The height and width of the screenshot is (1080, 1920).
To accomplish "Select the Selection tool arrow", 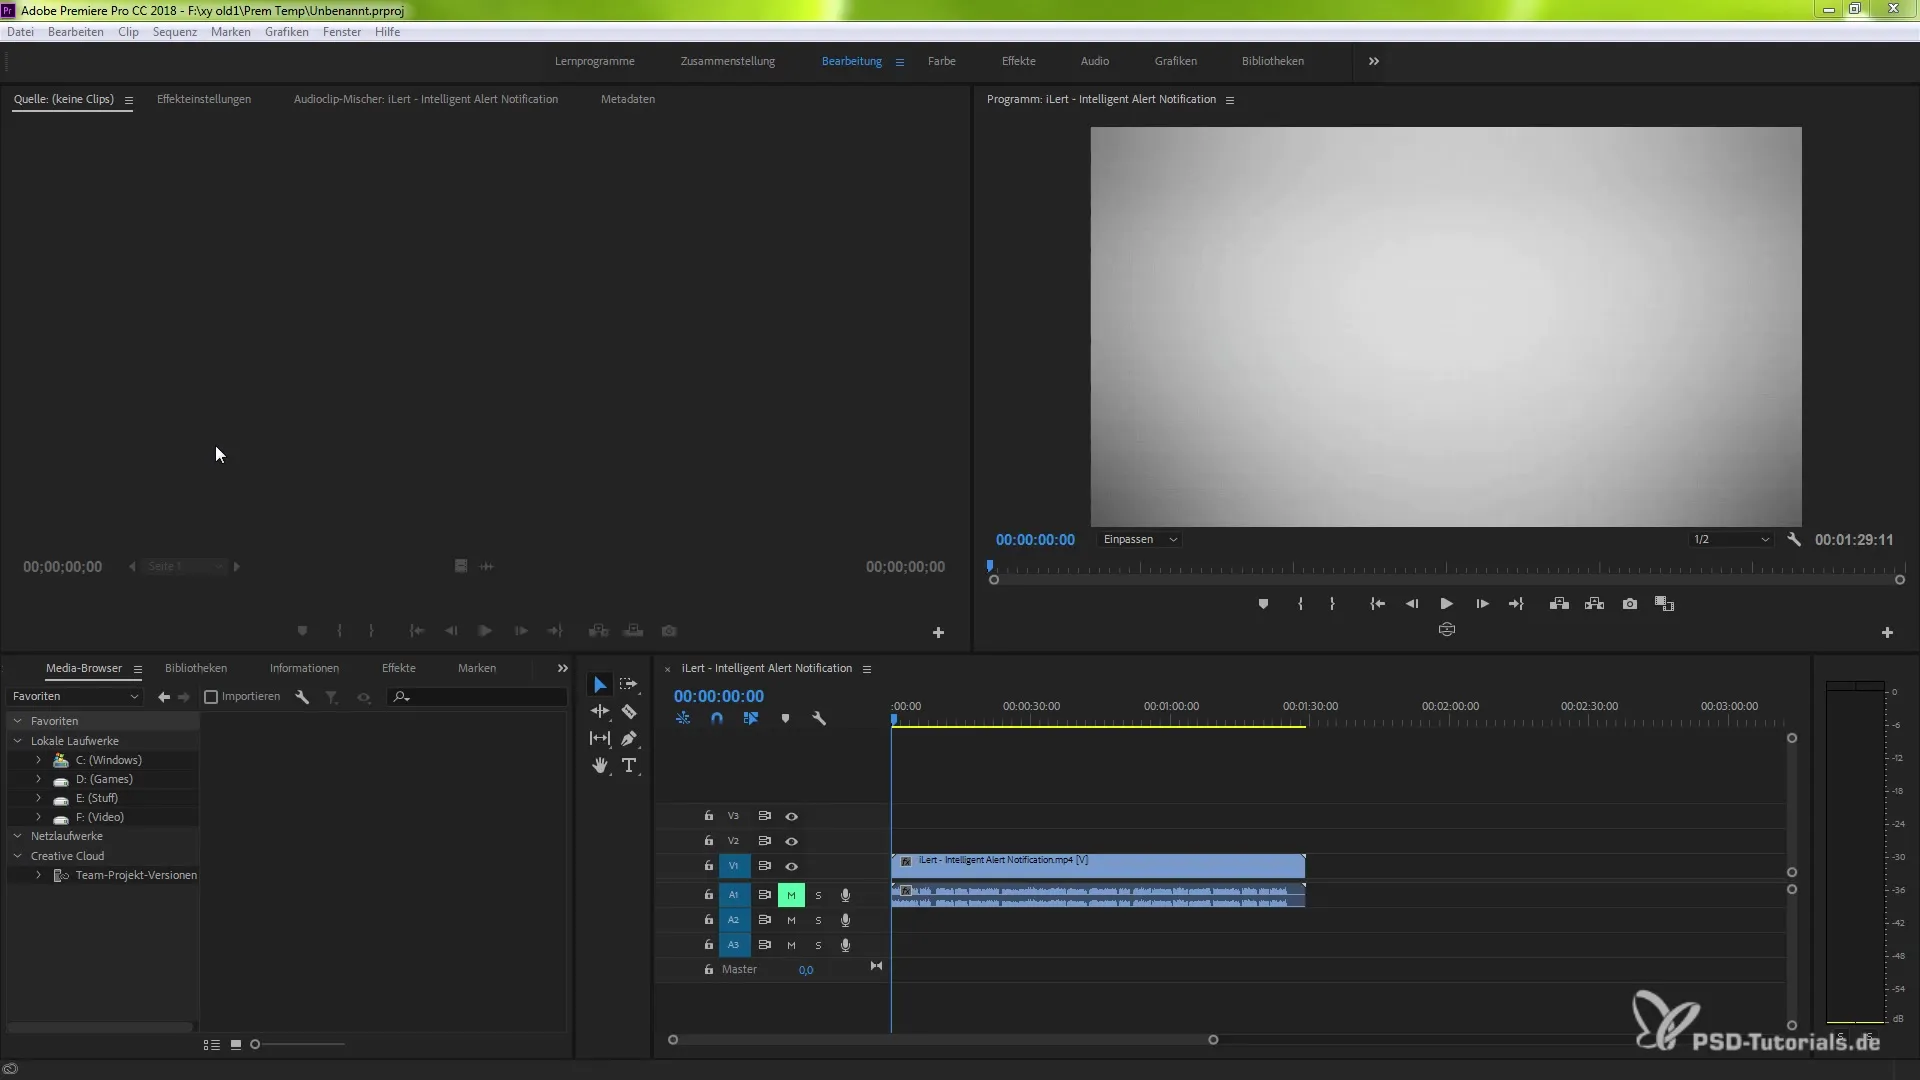I will pos(599,685).
